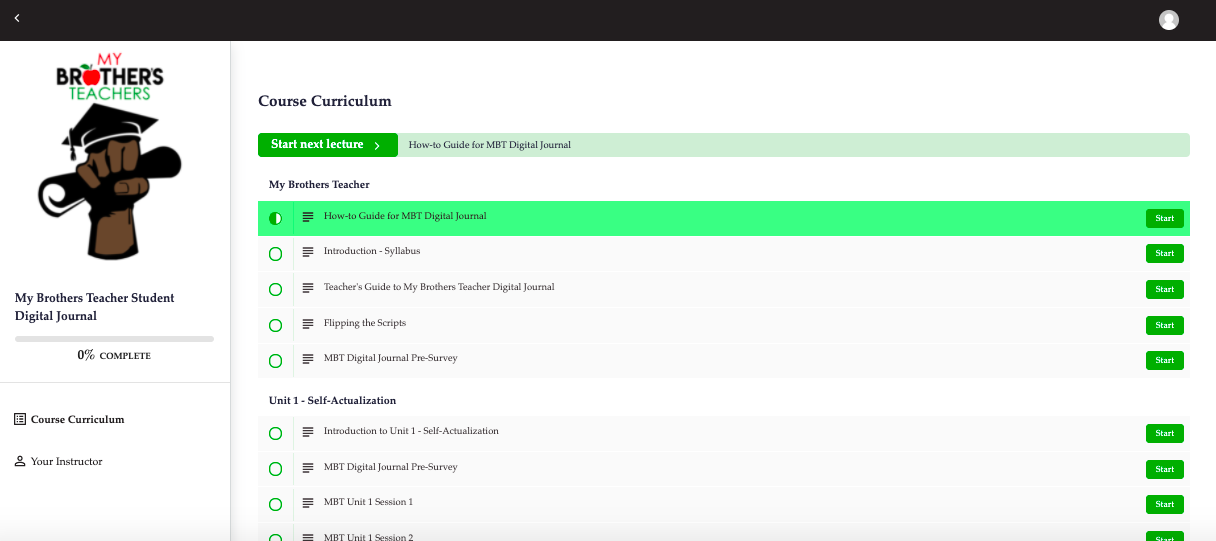Screen dimensions: 1216x541
Task: Start MBT Unit 1 Session 1
Action: pyautogui.click(x=1164, y=505)
